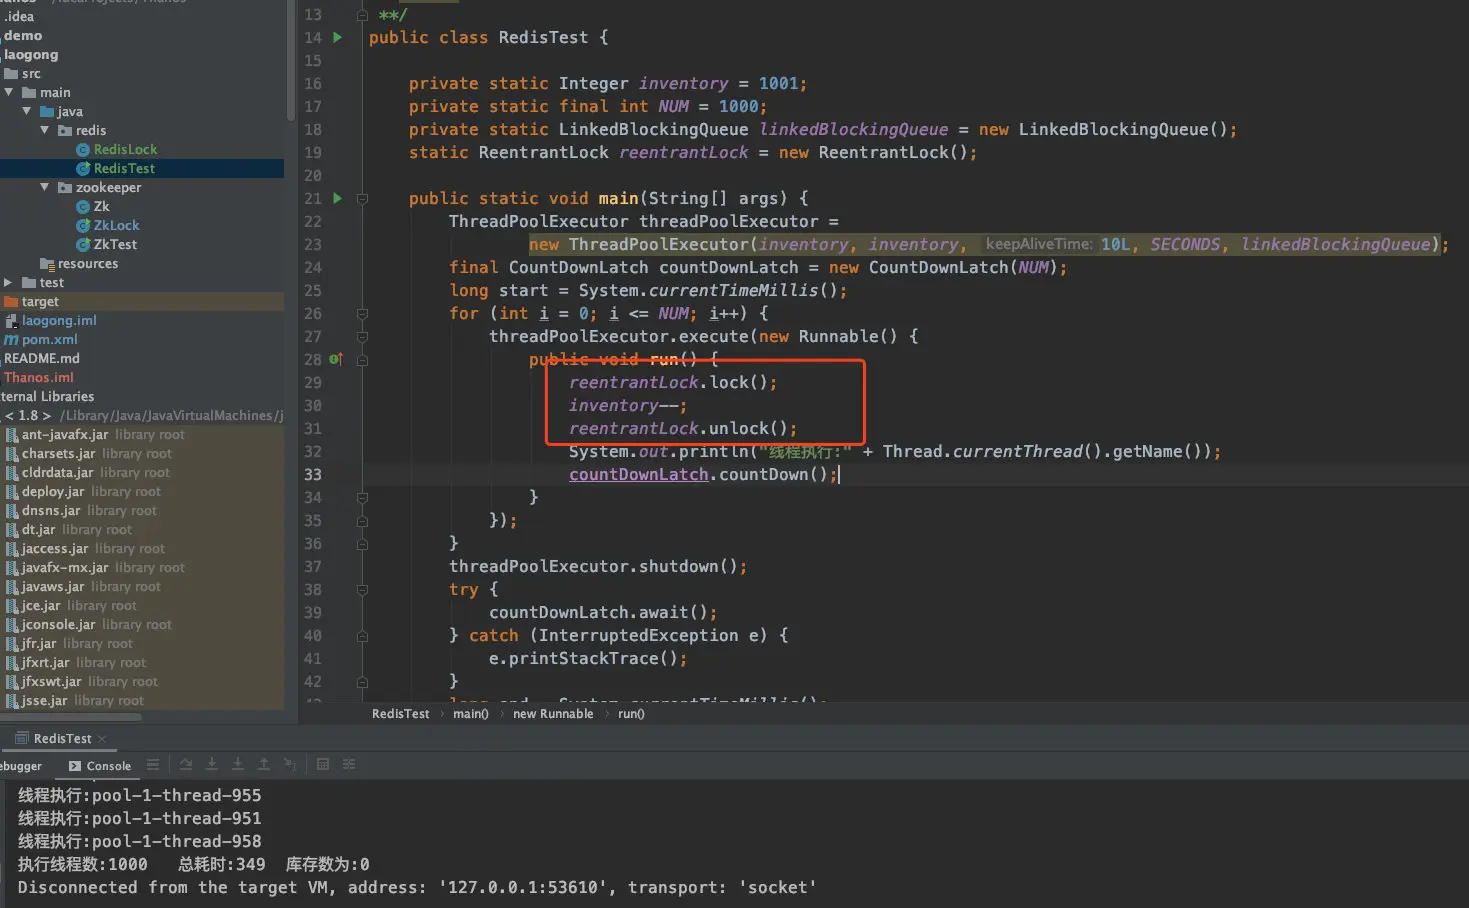The image size is (1469, 908).
Task: Click Step Into debugger icon
Action: [x=212, y=764]
